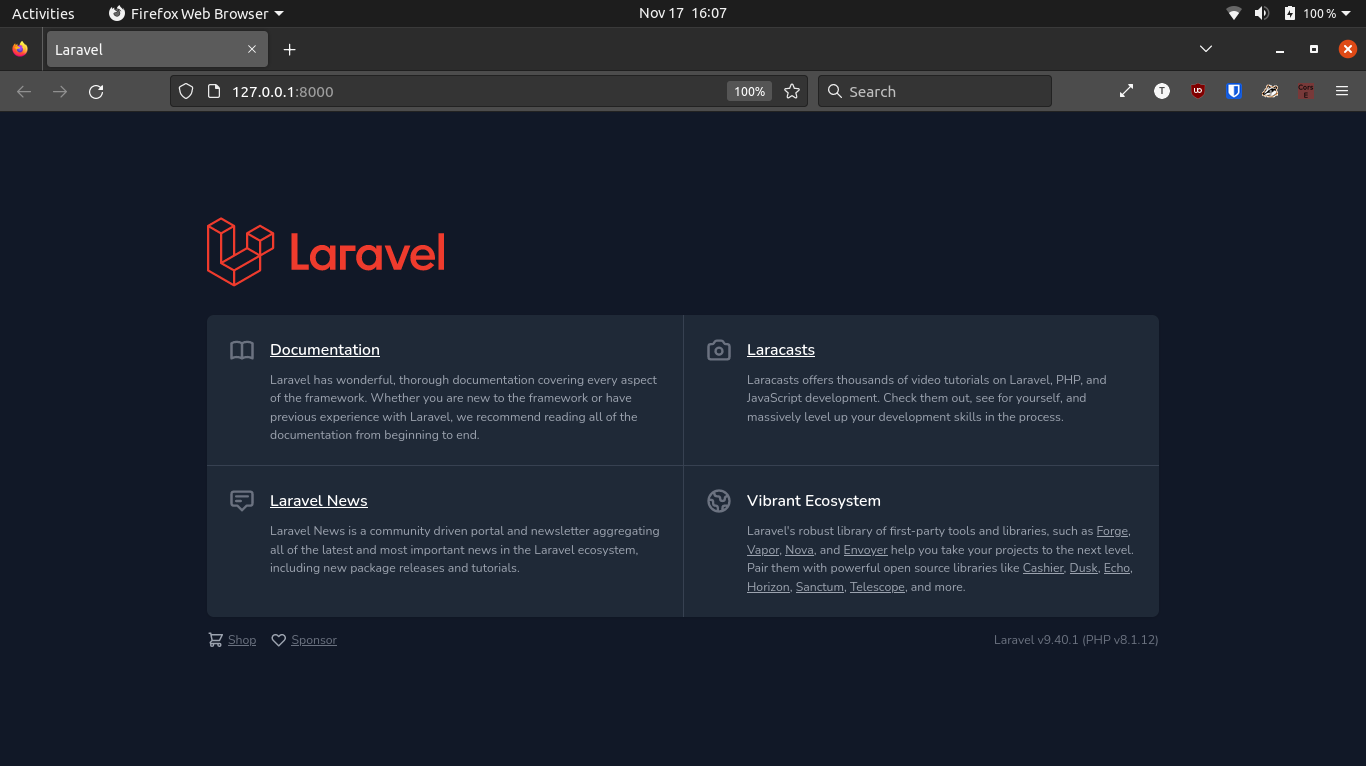Click the Laravel v9.40.1 (PHP v8.1.12) text

[x=1076, y=640]
